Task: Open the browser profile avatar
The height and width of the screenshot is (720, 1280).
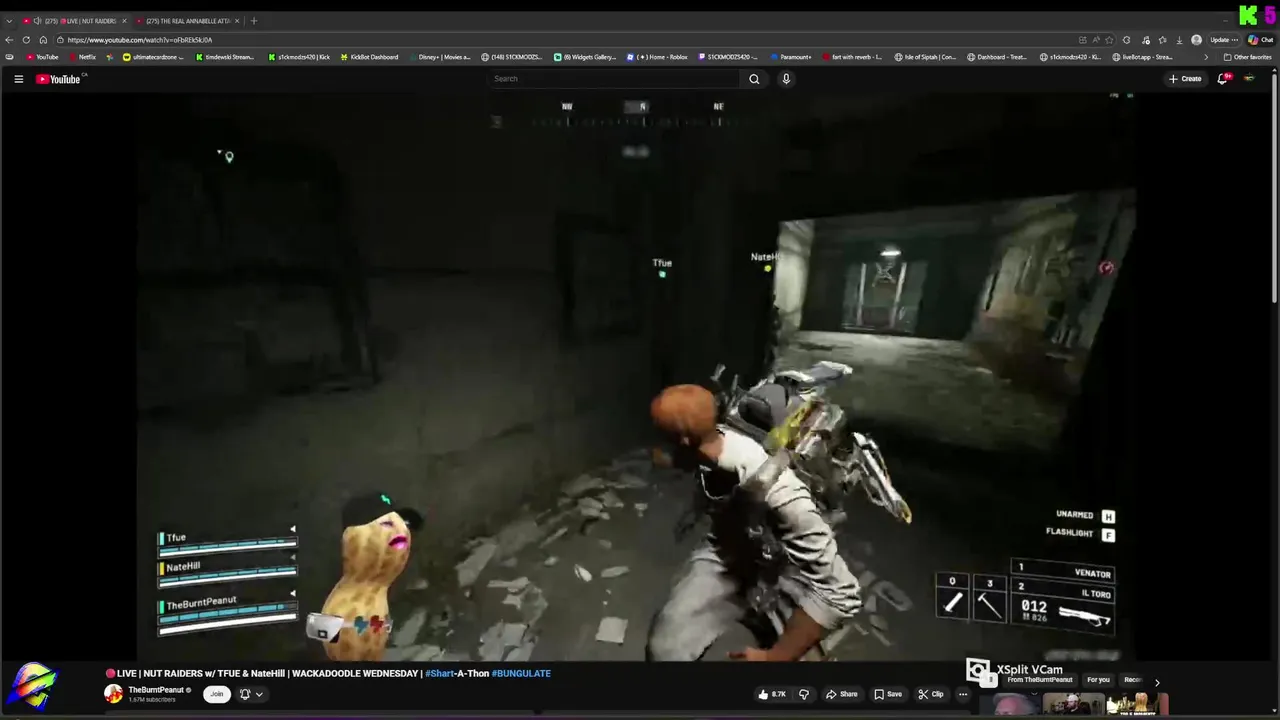Action: (x=1197, y=40)
